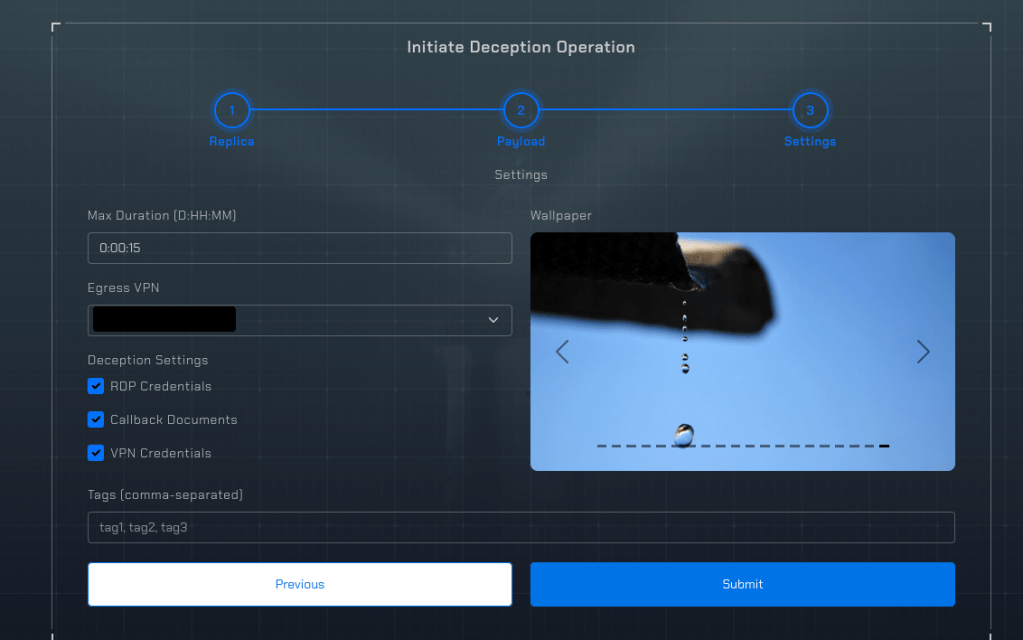Disable the VPN Credentials checkbox

click(x=96, y=453)
